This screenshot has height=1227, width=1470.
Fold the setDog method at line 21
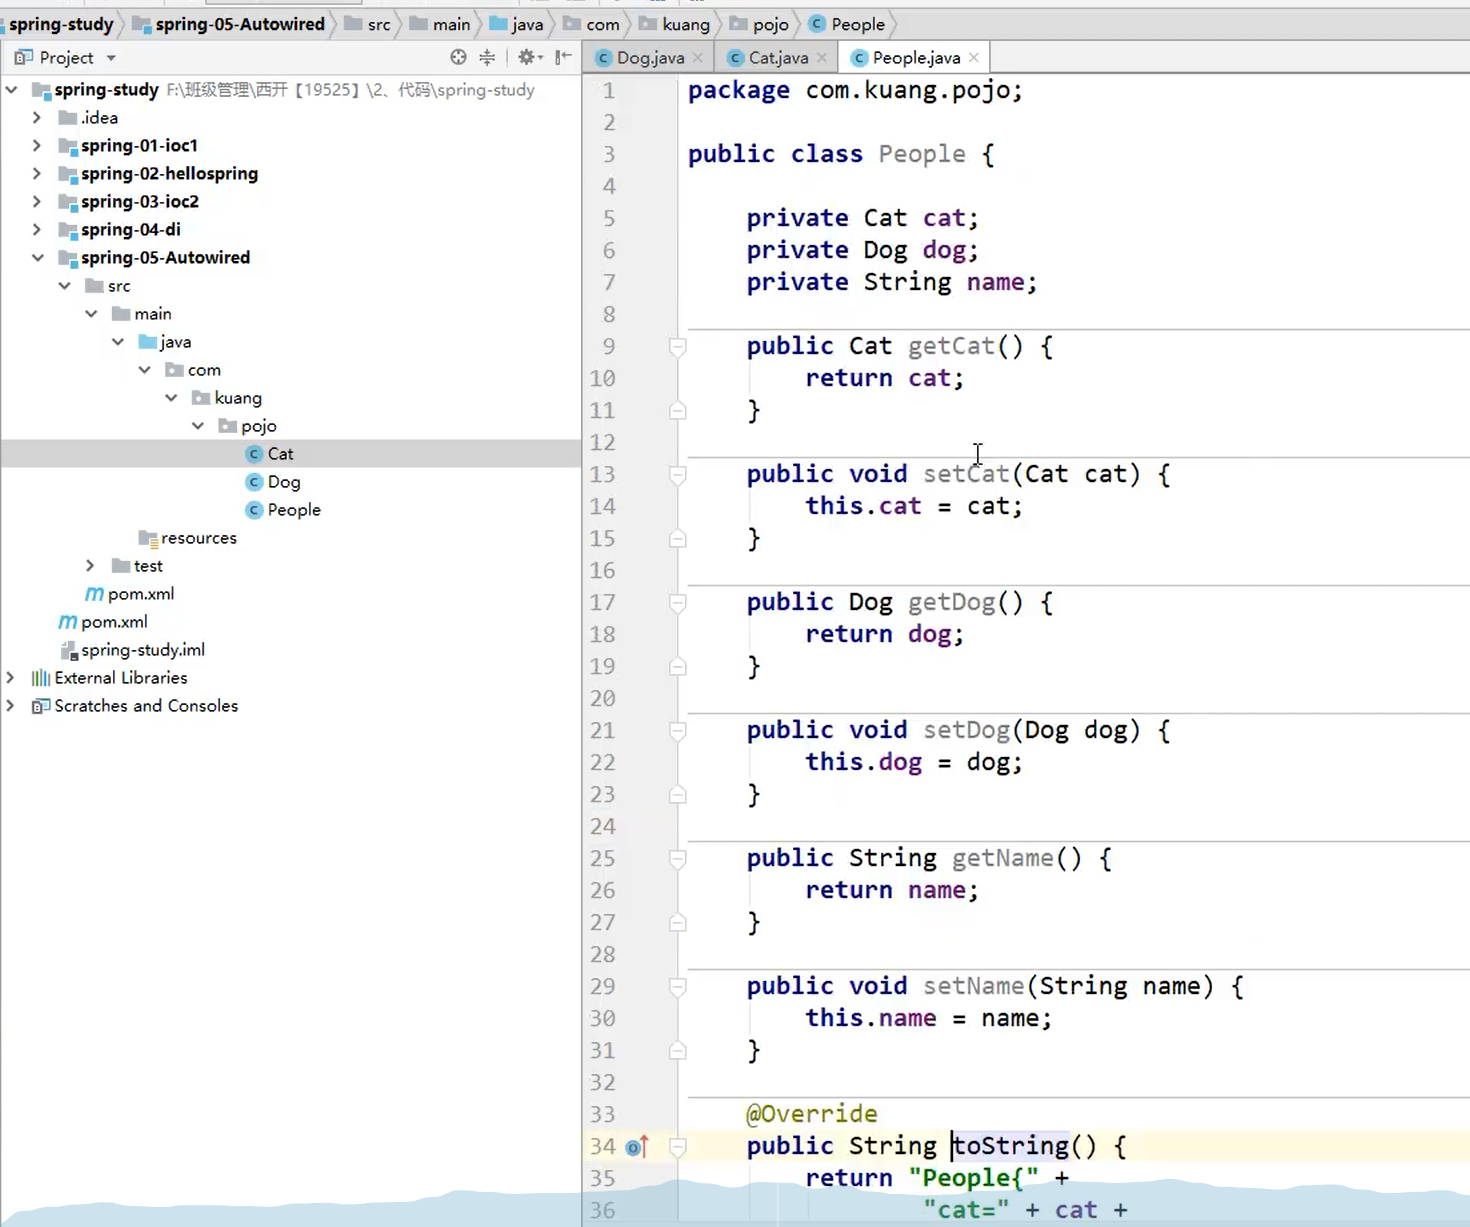677,731
